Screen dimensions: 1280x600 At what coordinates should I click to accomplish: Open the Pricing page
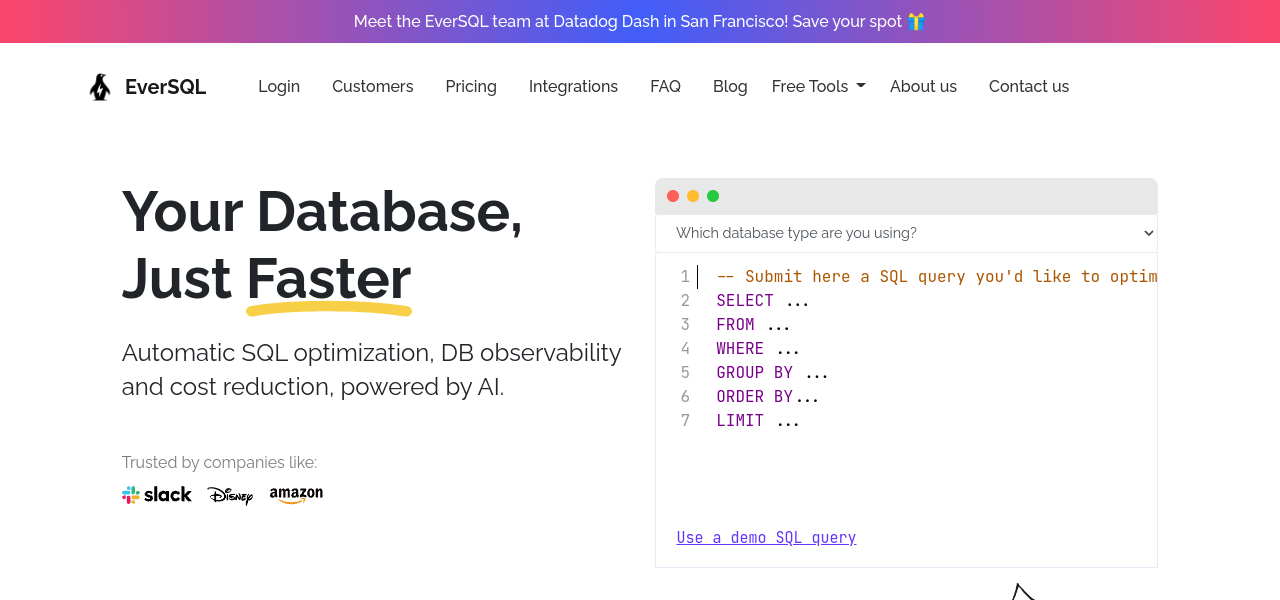pyautogui.click(x=471, y=87)
